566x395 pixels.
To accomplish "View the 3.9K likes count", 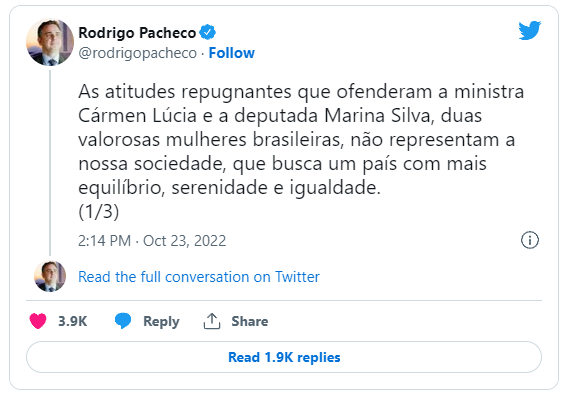I will pyautogui.click(x=73, y=321).
